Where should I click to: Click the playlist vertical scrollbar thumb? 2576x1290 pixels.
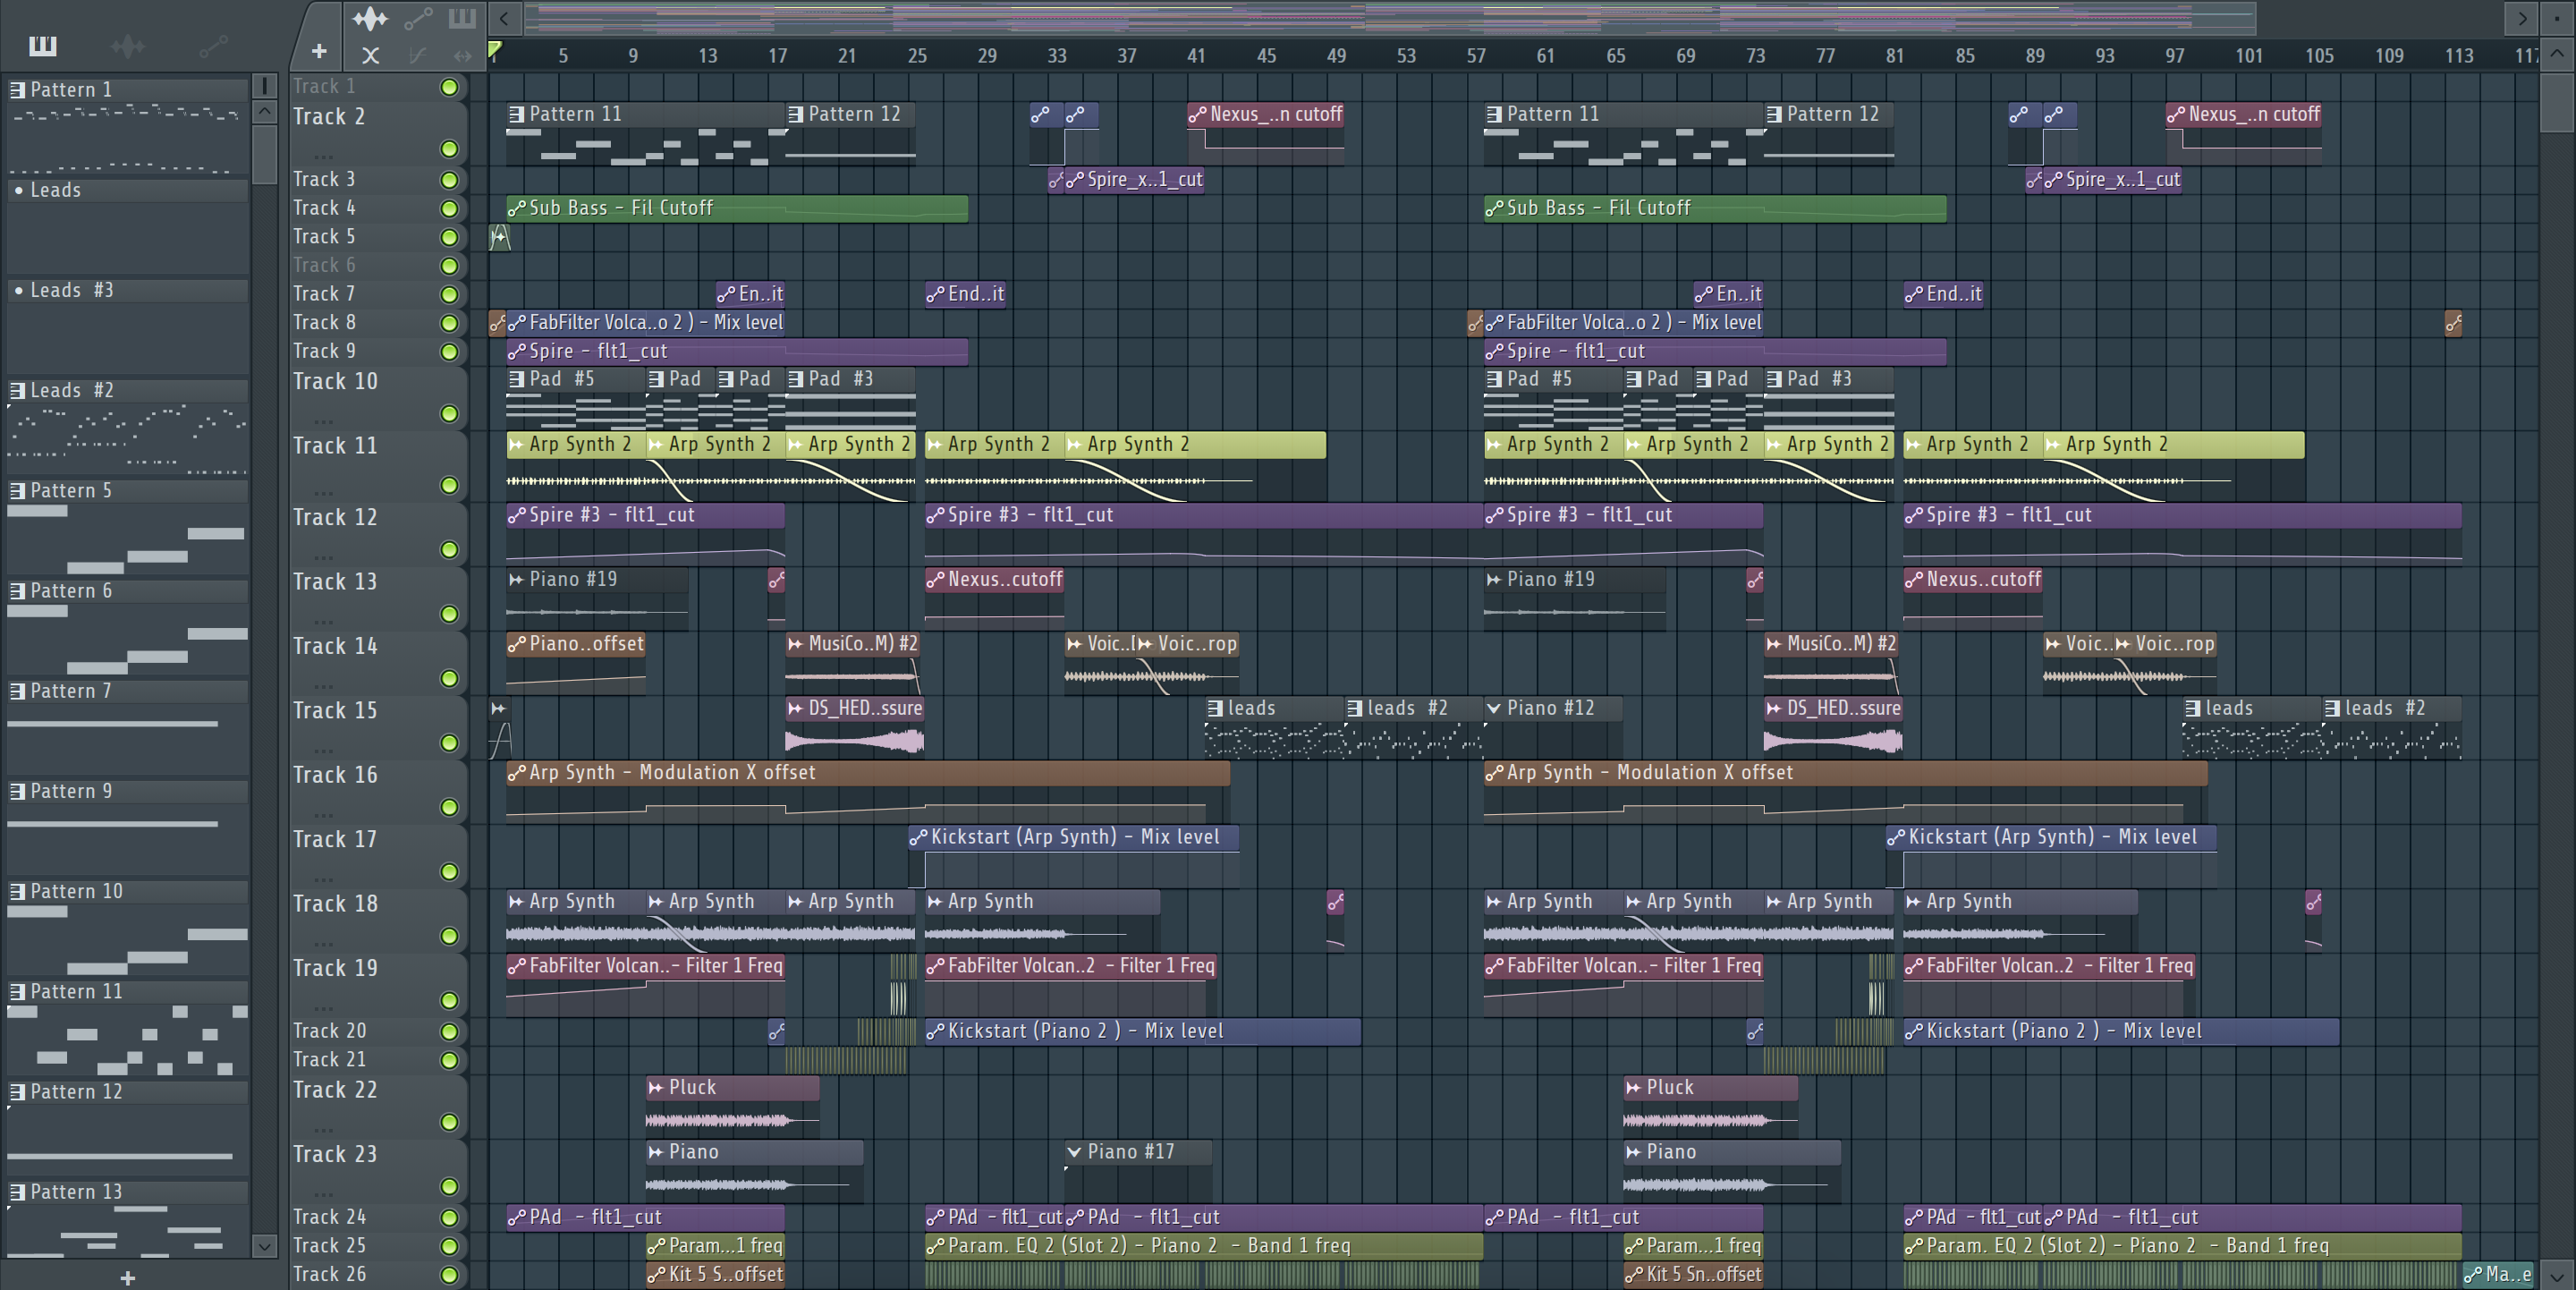point(2557,102)
